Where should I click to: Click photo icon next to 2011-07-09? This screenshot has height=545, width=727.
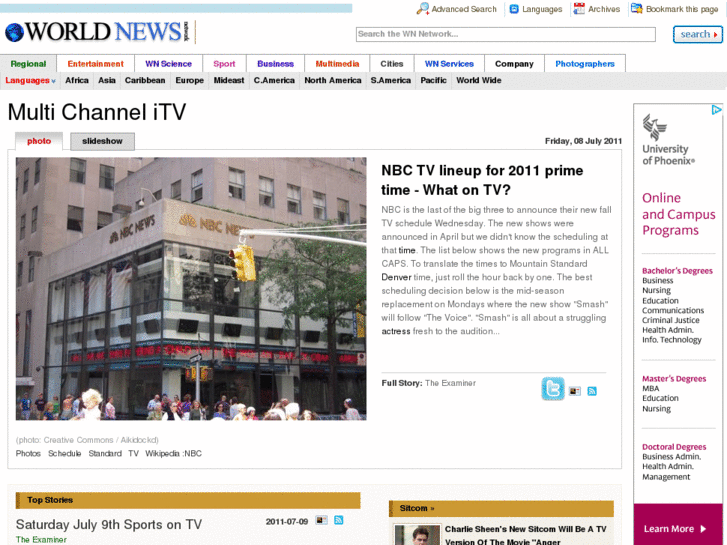pyautogui.click(x=321, y=520)
